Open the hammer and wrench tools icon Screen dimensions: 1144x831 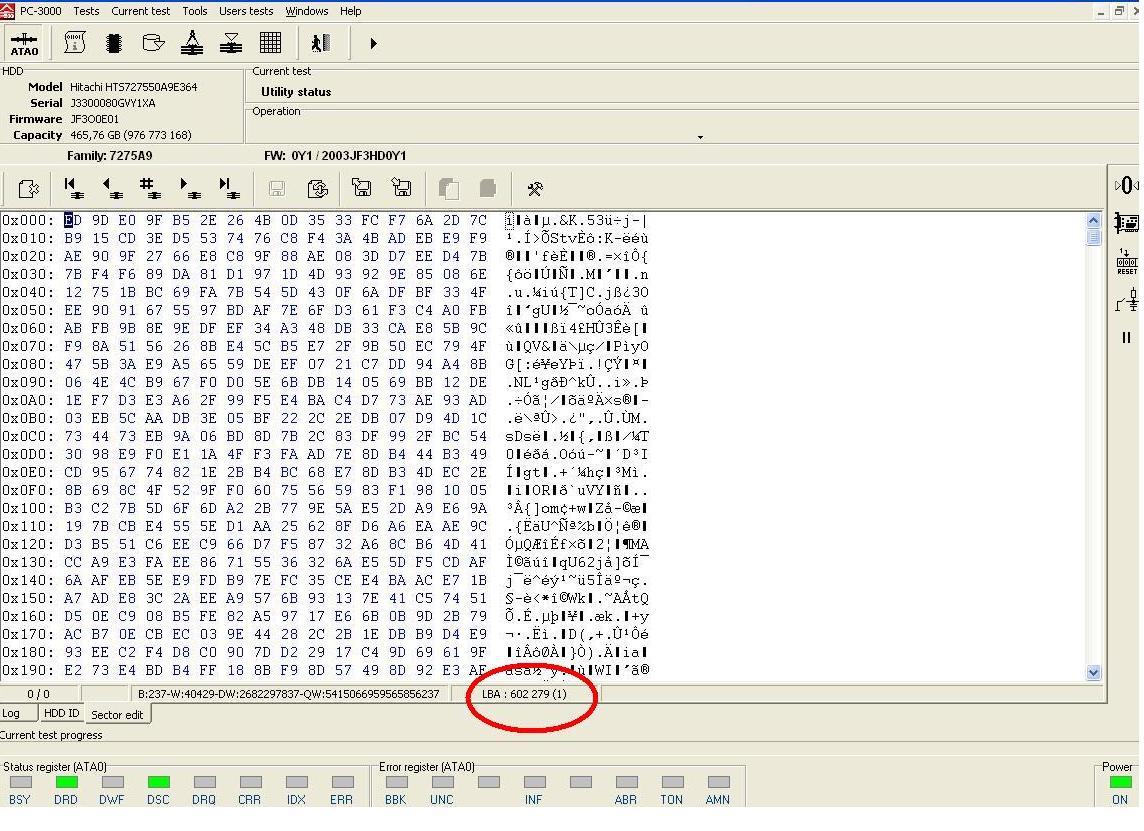pos(535,189)
